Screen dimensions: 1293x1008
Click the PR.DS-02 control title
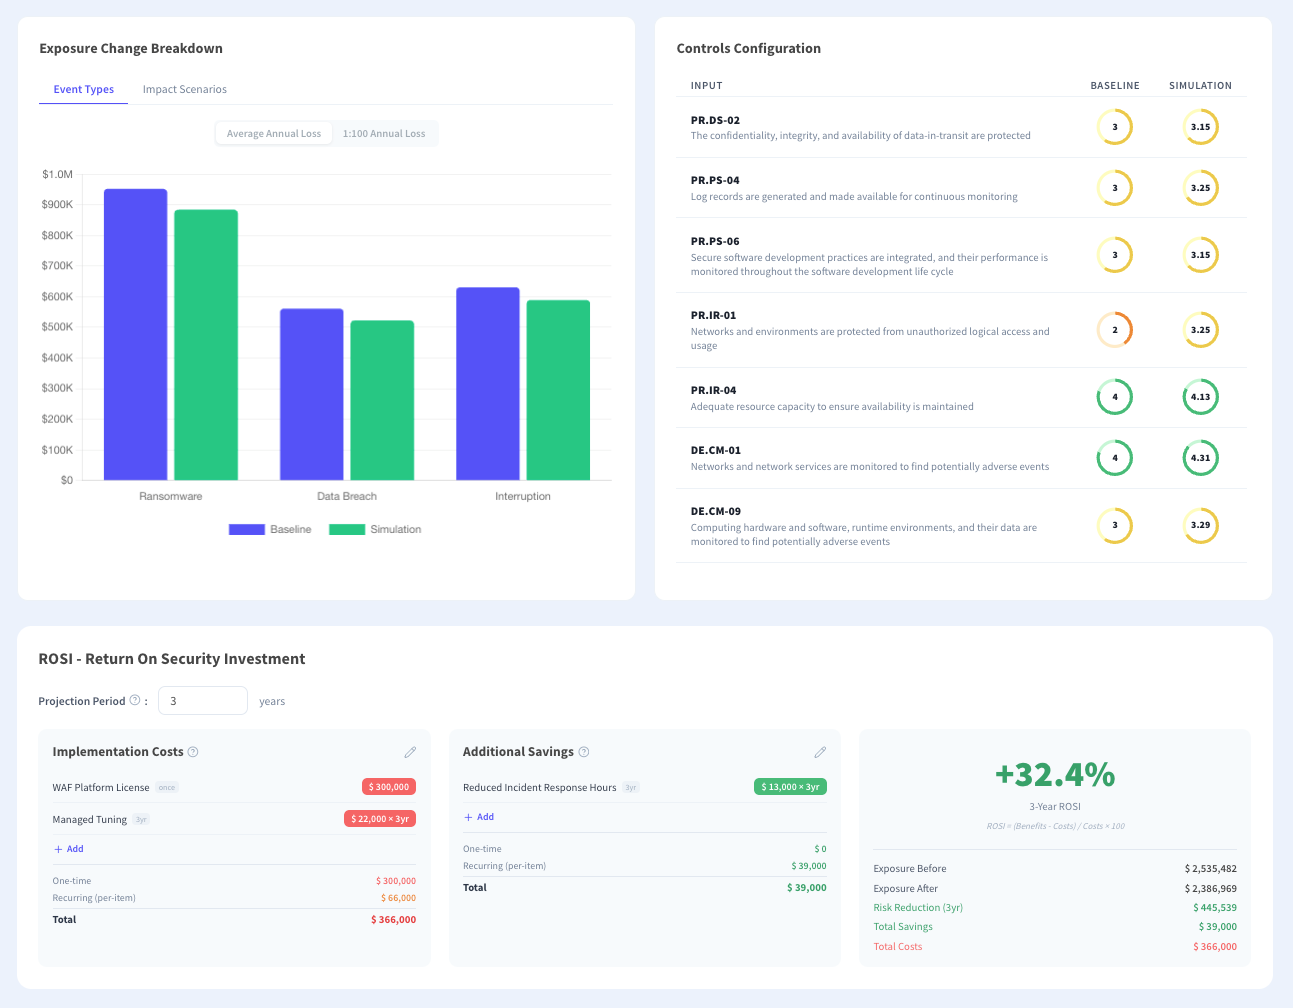pyautogui.click(x=715, y=120)
